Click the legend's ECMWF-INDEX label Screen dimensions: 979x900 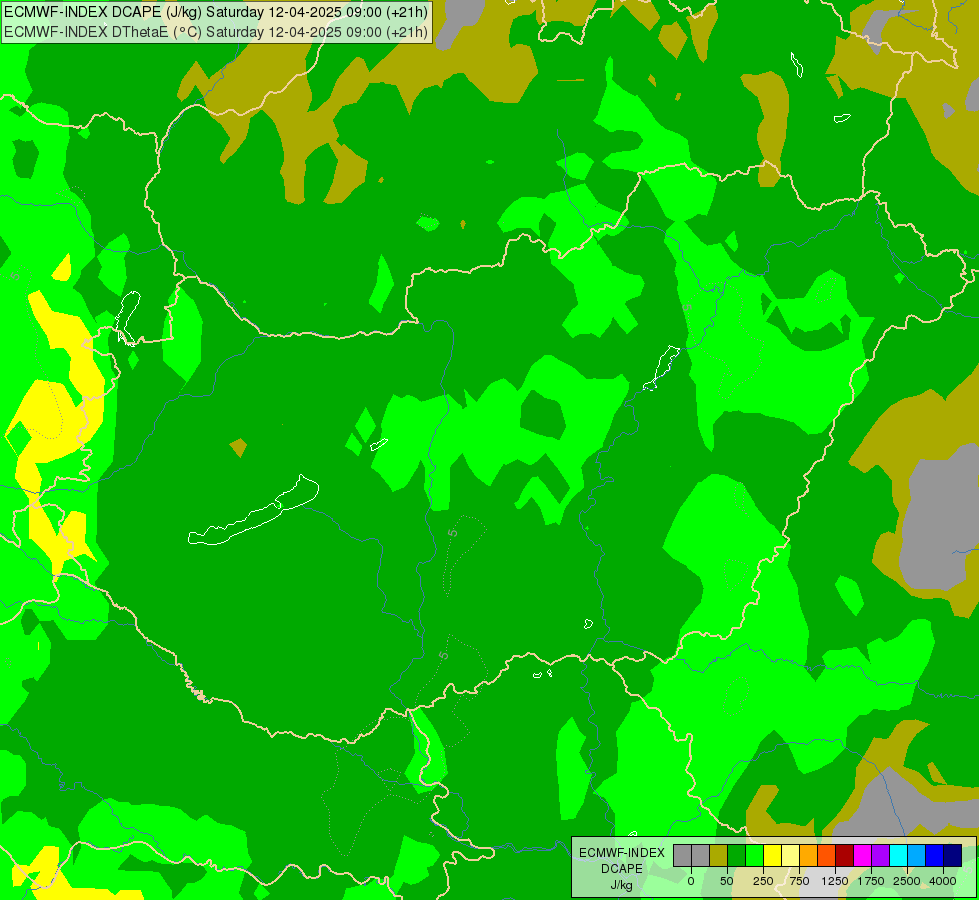point(622,853)
